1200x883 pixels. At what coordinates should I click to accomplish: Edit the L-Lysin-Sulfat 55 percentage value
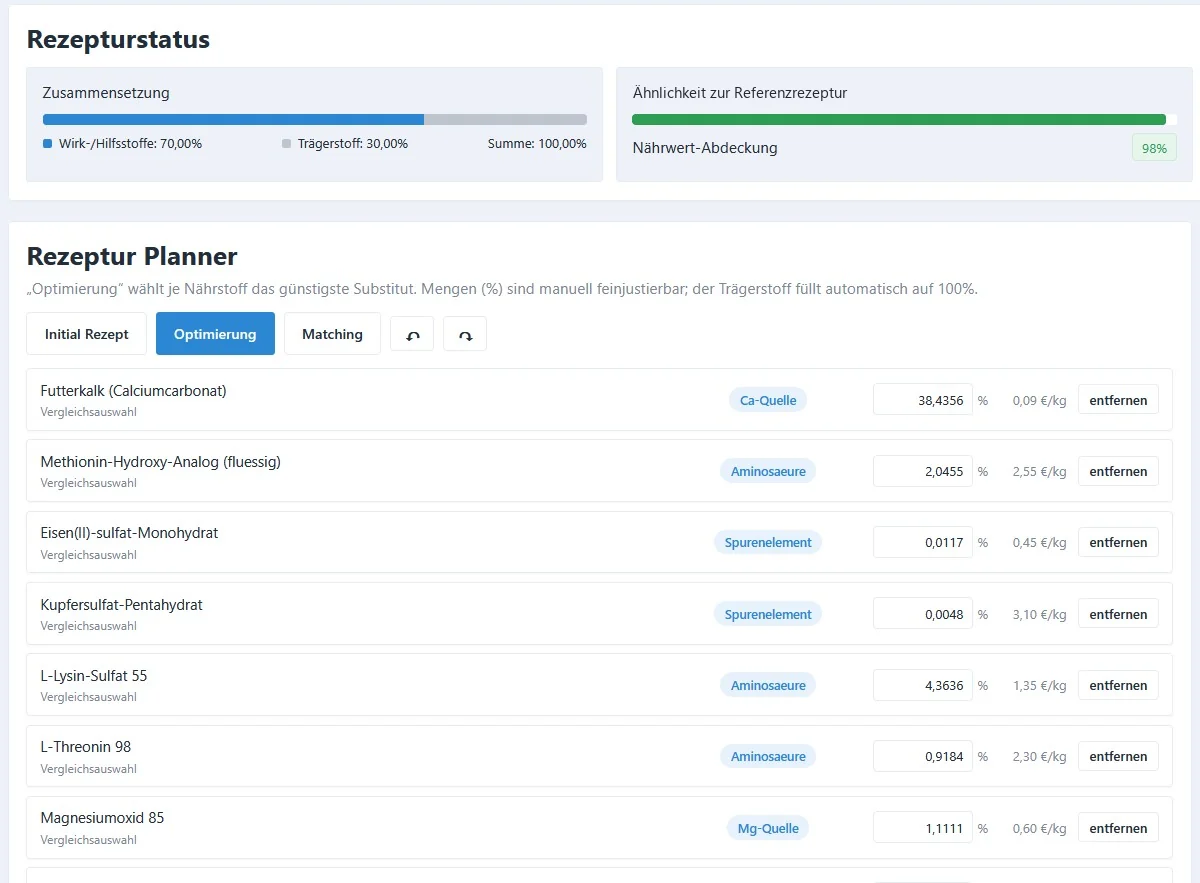point(922,685)
